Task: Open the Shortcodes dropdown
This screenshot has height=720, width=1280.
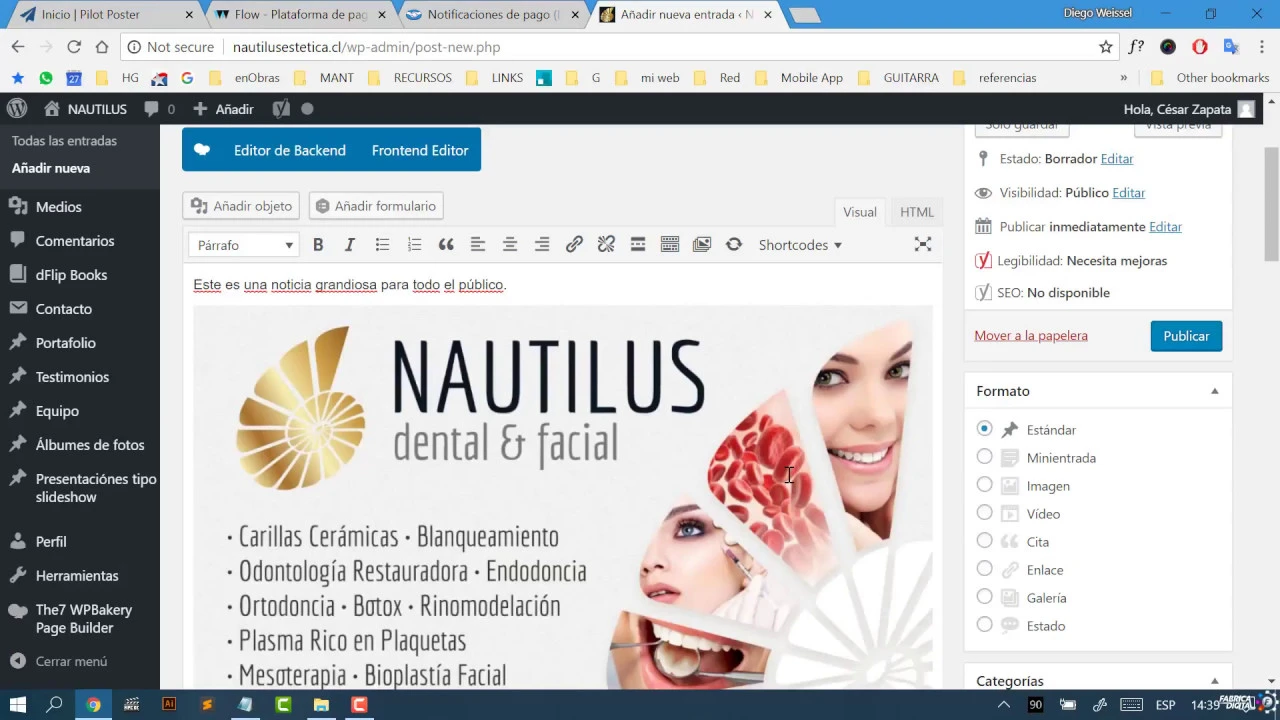Action: tap(800, 245)
